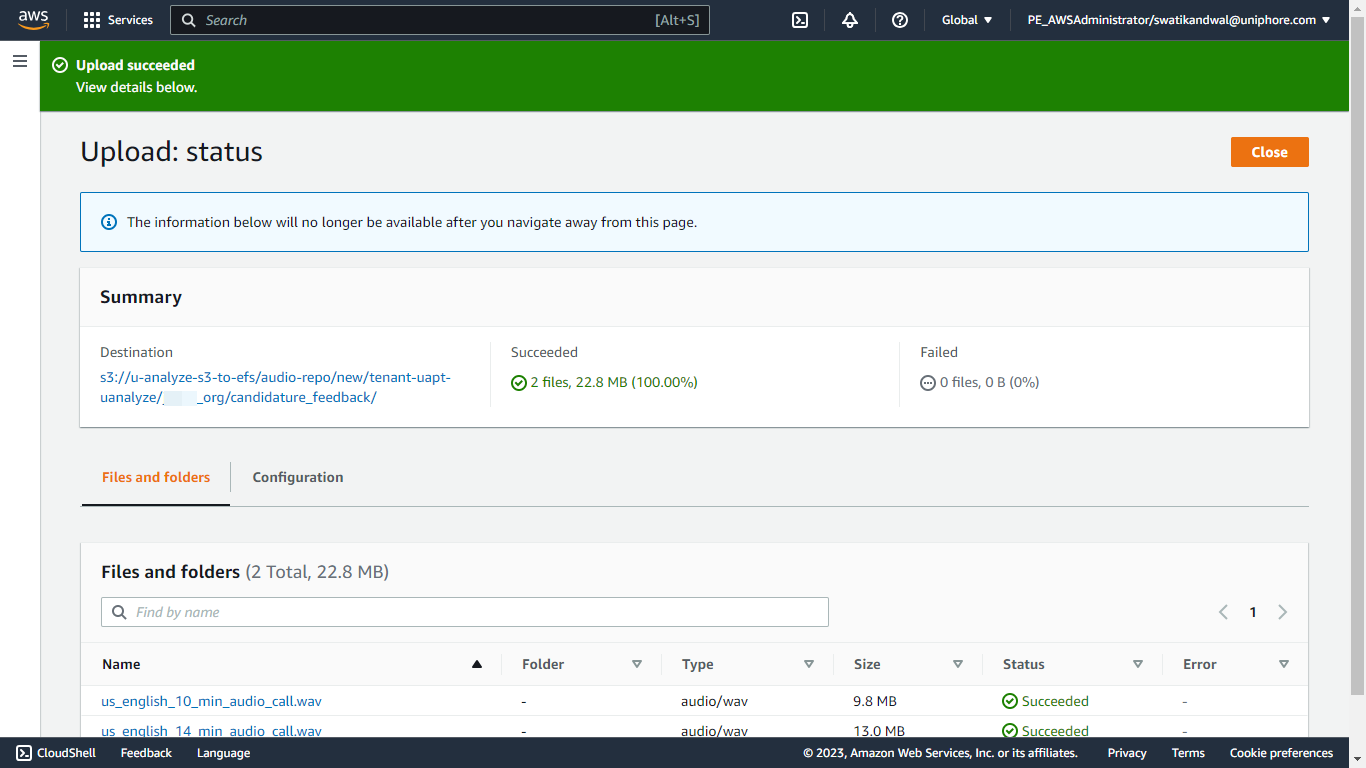Open the s3 destination path link

[276, 388]
